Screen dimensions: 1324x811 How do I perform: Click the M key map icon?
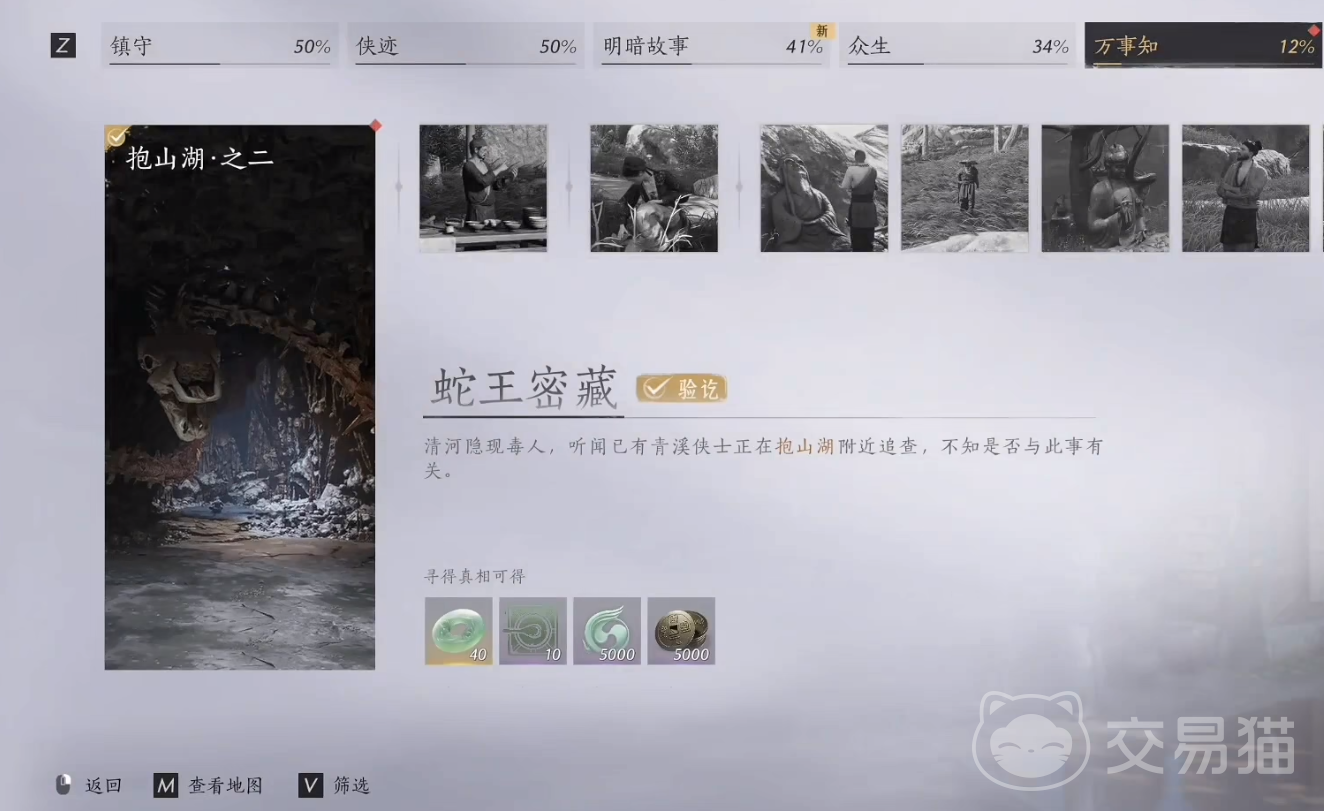[165, 785]
